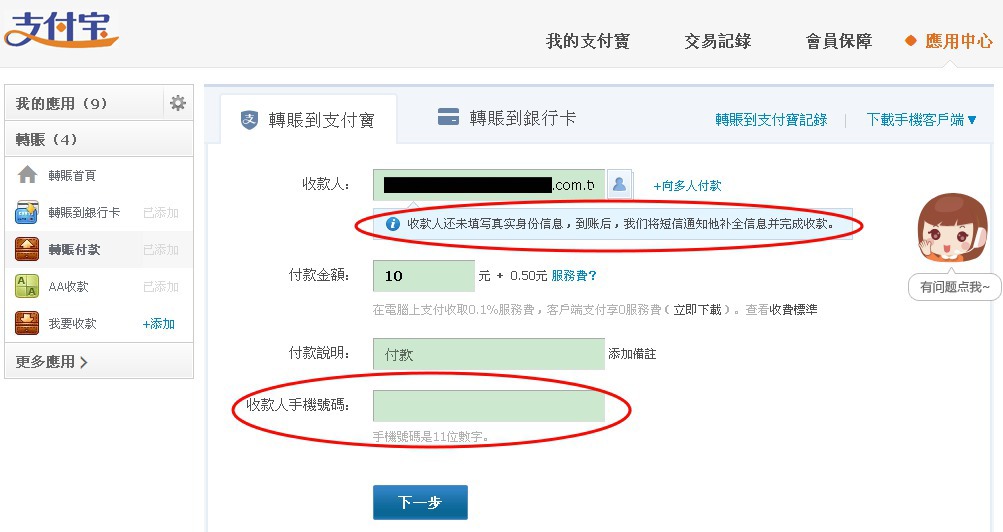1003x532 pixels.
Task: Click the bank card icon beside 轉賬到銀行卡
Action: [27, 212]
